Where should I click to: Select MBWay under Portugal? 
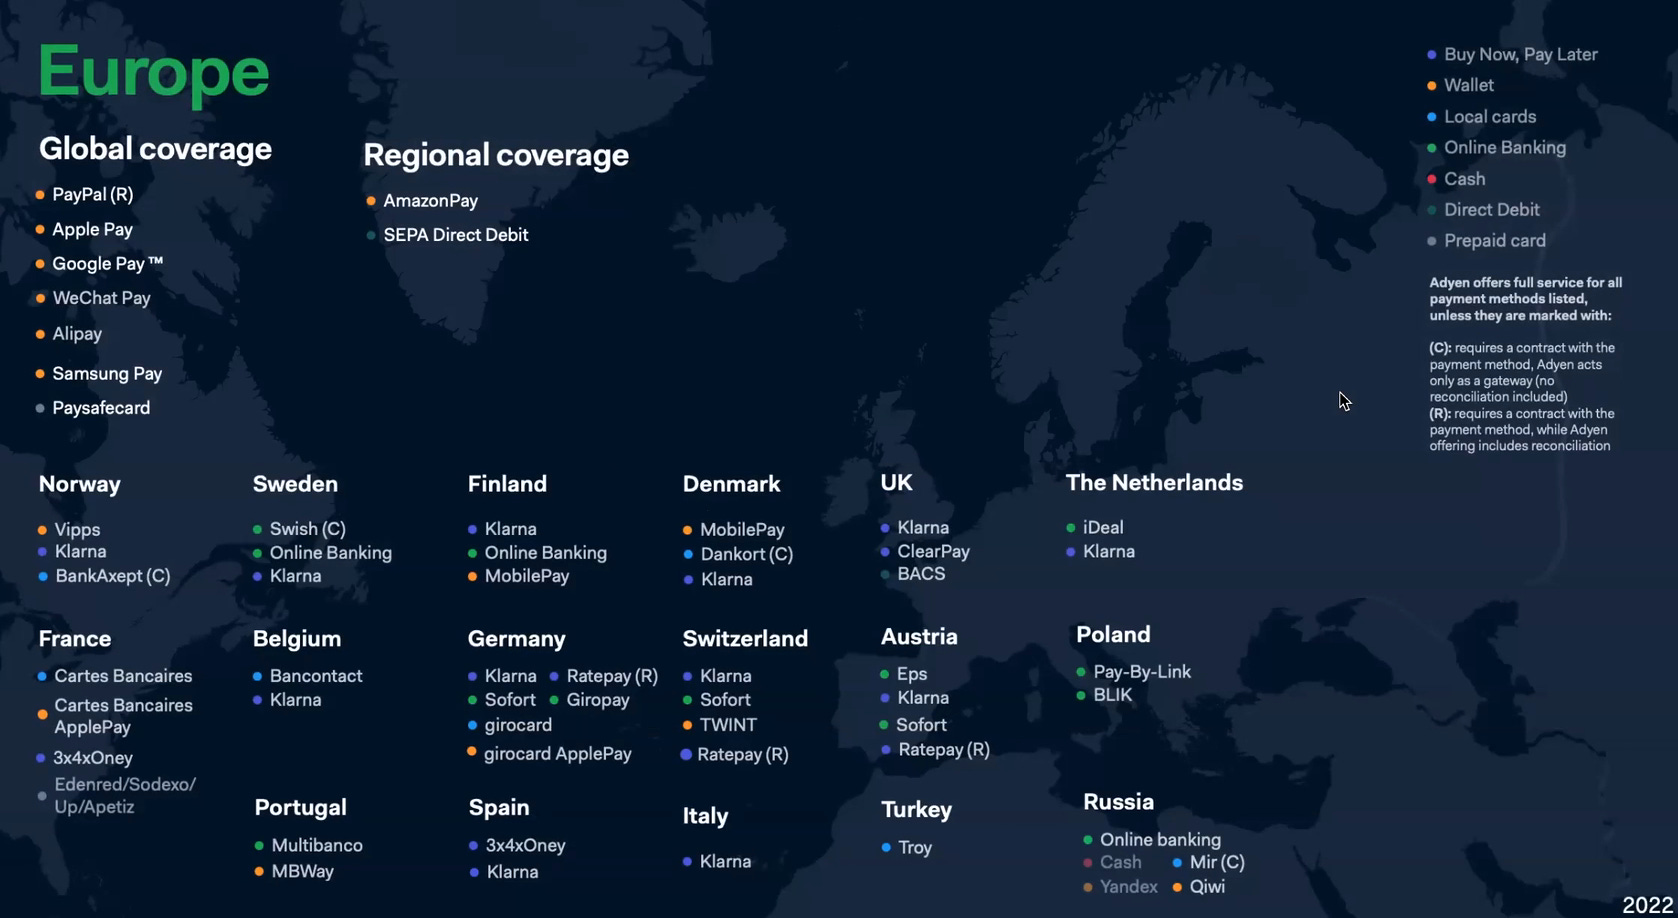pyautogui.click(x=302, y=872)
